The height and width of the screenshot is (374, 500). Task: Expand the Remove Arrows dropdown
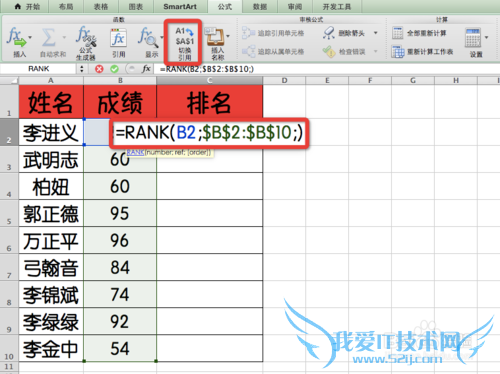pos(376,33)
